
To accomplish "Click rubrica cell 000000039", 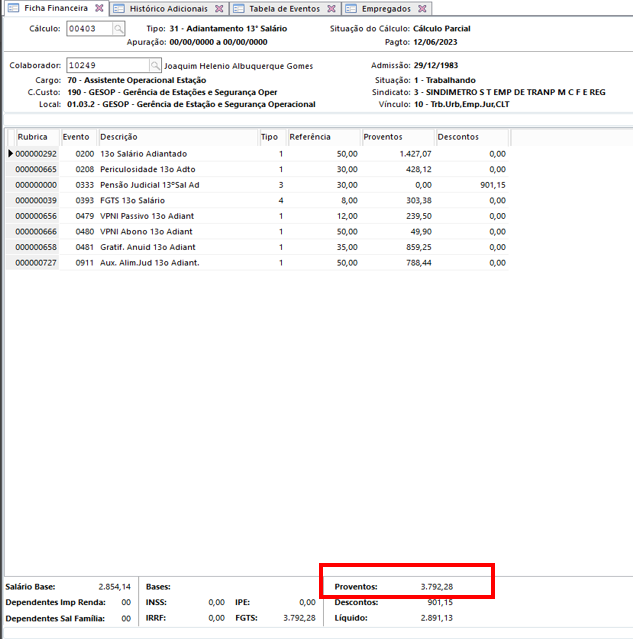I will (x=36, y=201).
